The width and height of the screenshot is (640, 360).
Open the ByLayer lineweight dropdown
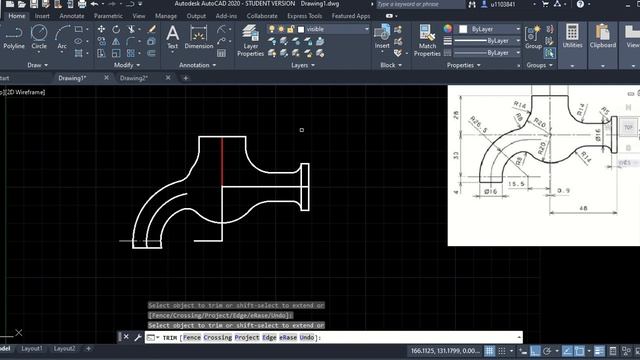tap(487, 41)
